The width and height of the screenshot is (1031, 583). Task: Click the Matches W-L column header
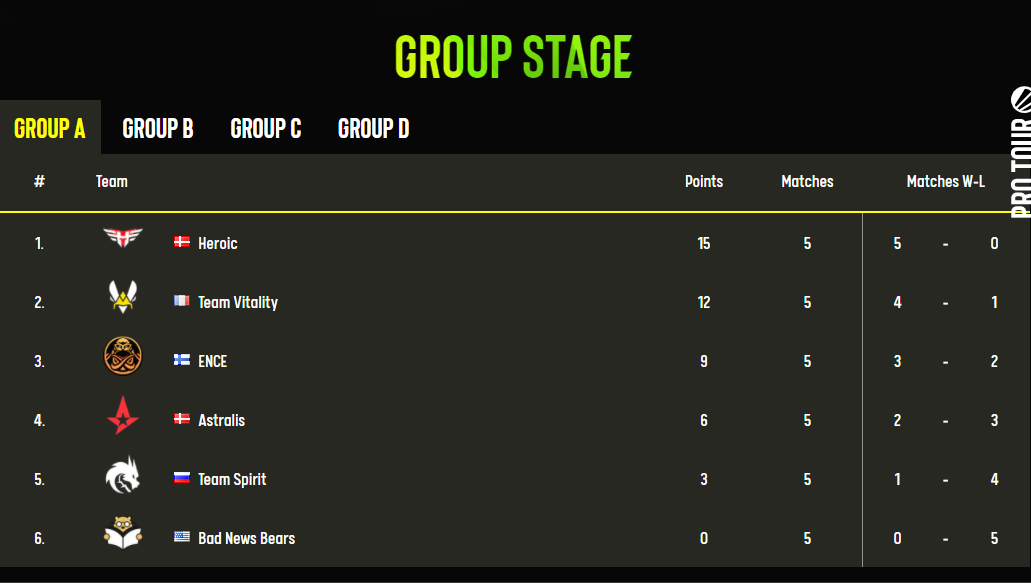point(946,181)
